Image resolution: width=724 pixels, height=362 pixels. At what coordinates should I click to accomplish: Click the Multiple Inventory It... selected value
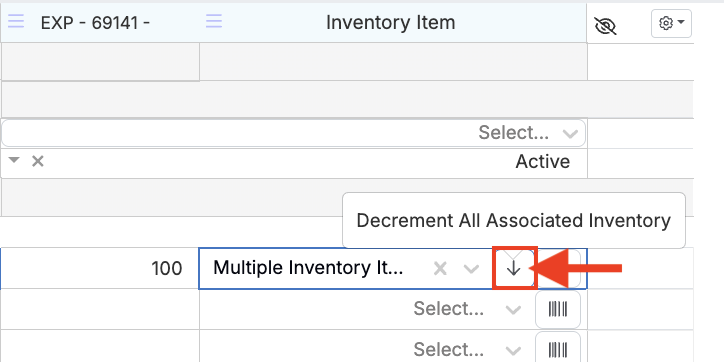[x=308, y=268]
